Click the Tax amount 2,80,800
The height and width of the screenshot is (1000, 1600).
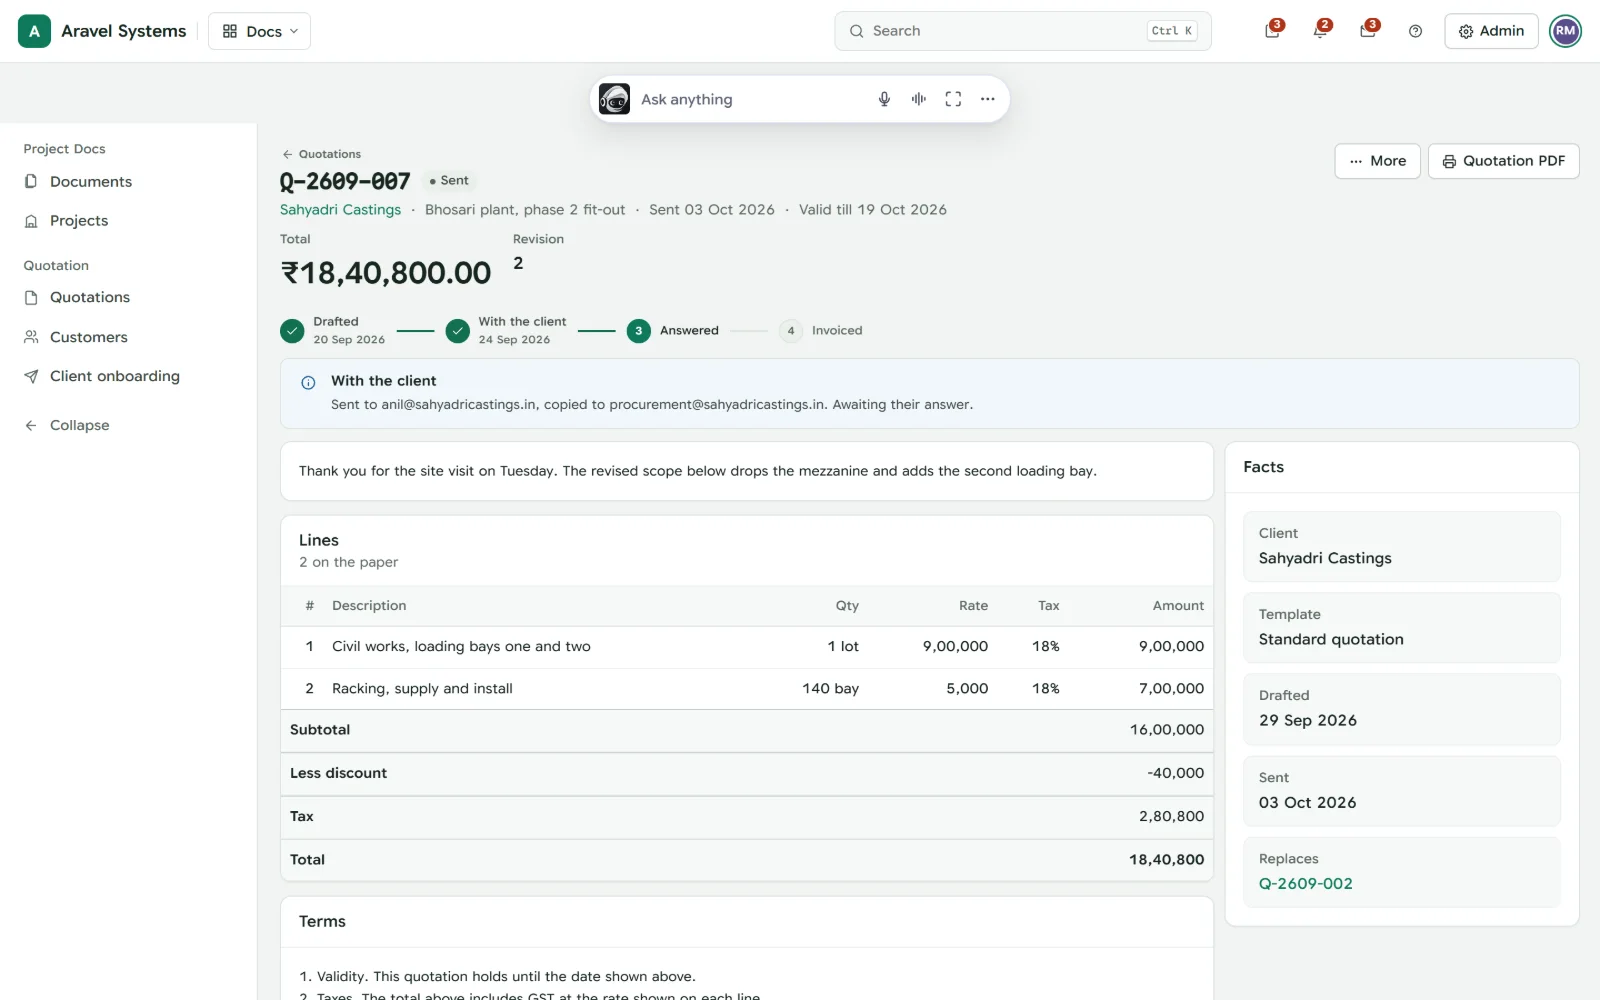coord(1171,816)
